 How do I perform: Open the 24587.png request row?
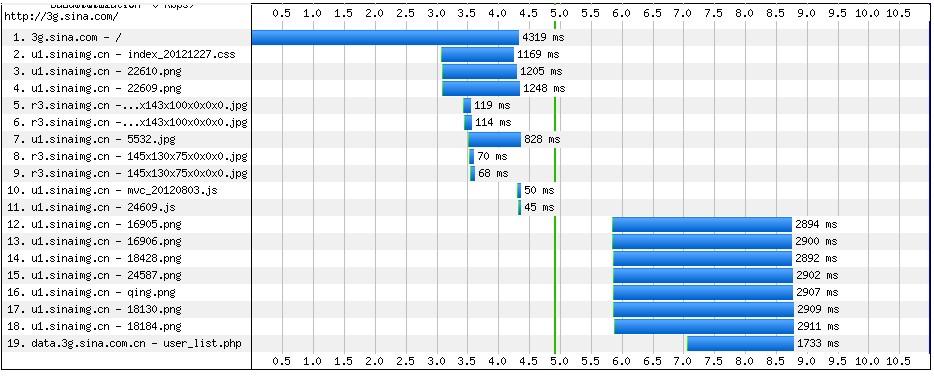(x=466, y=276)
